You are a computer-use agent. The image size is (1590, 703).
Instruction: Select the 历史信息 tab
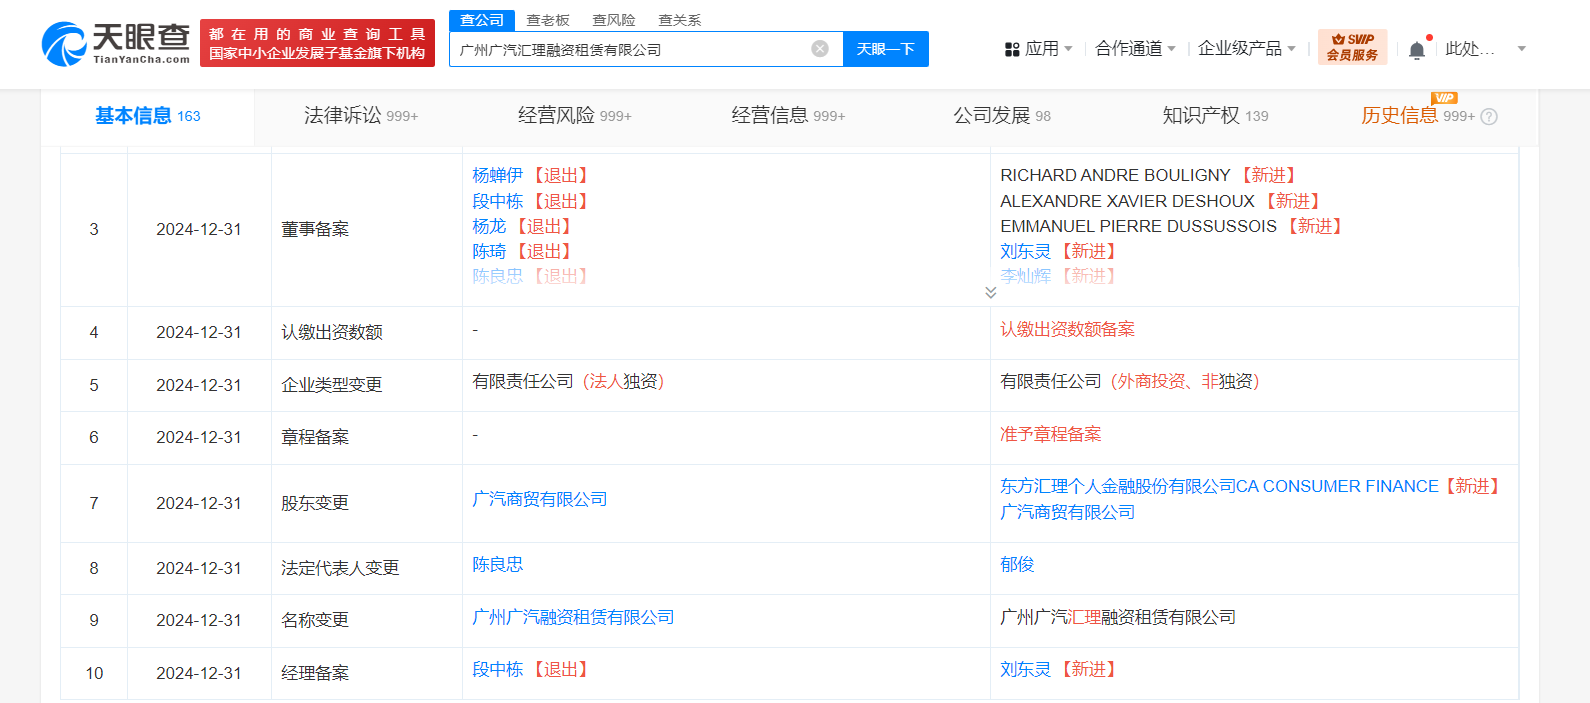click(x=1418, y=116)
